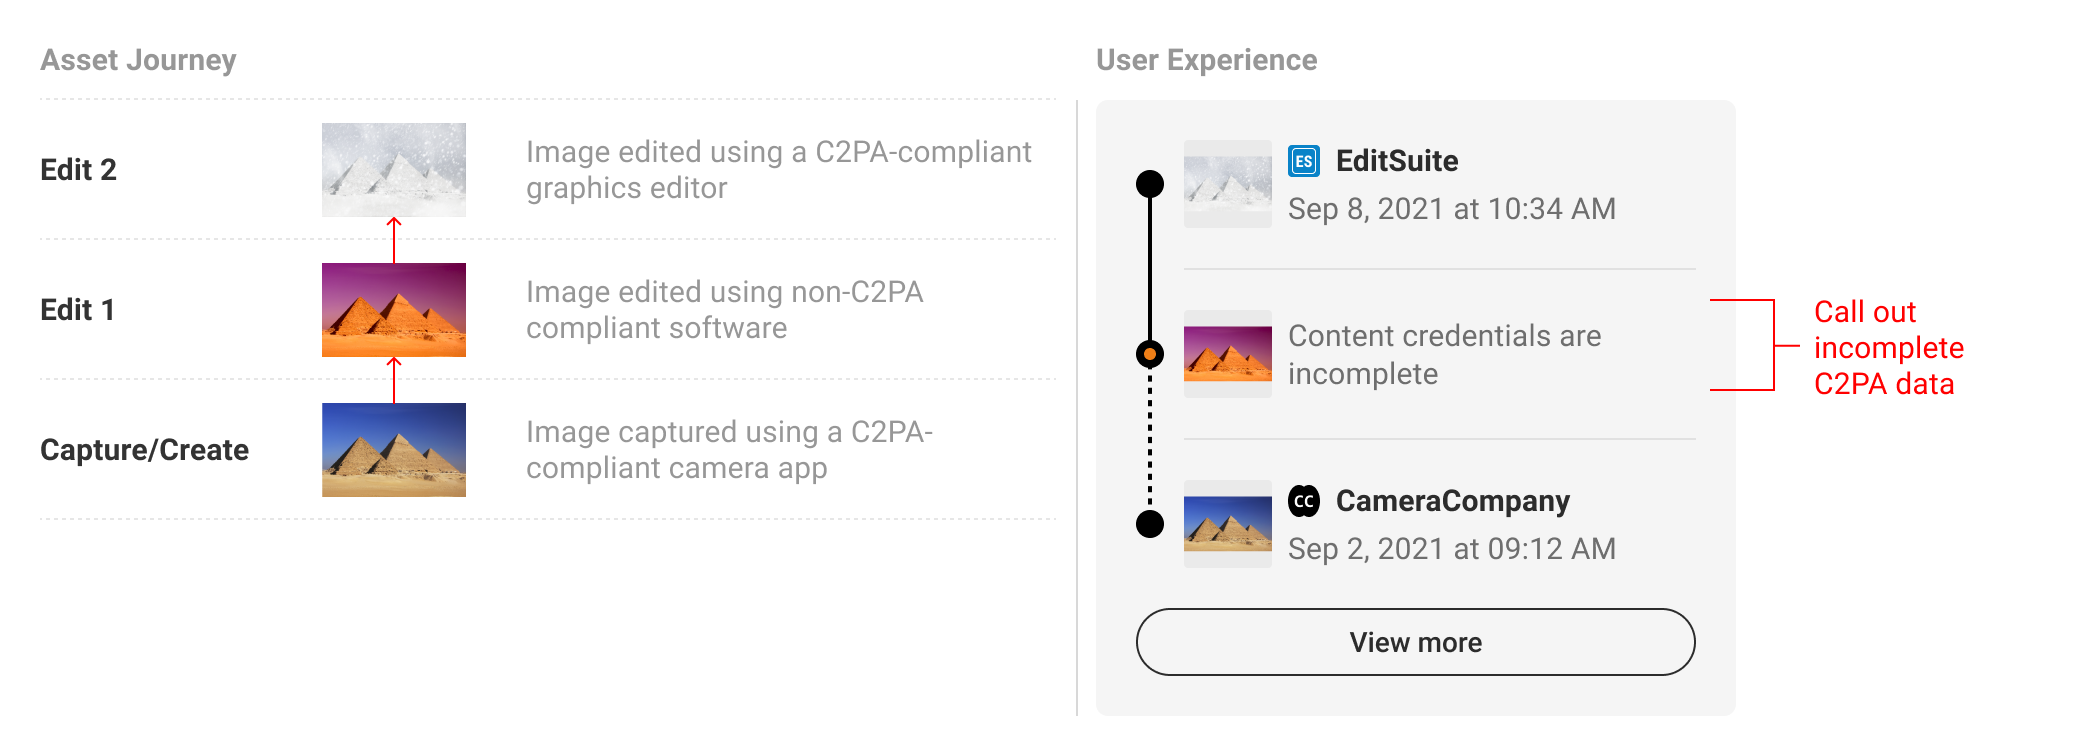Click the red arrow between Edit 1 and Edit 2

click(394, 240)
